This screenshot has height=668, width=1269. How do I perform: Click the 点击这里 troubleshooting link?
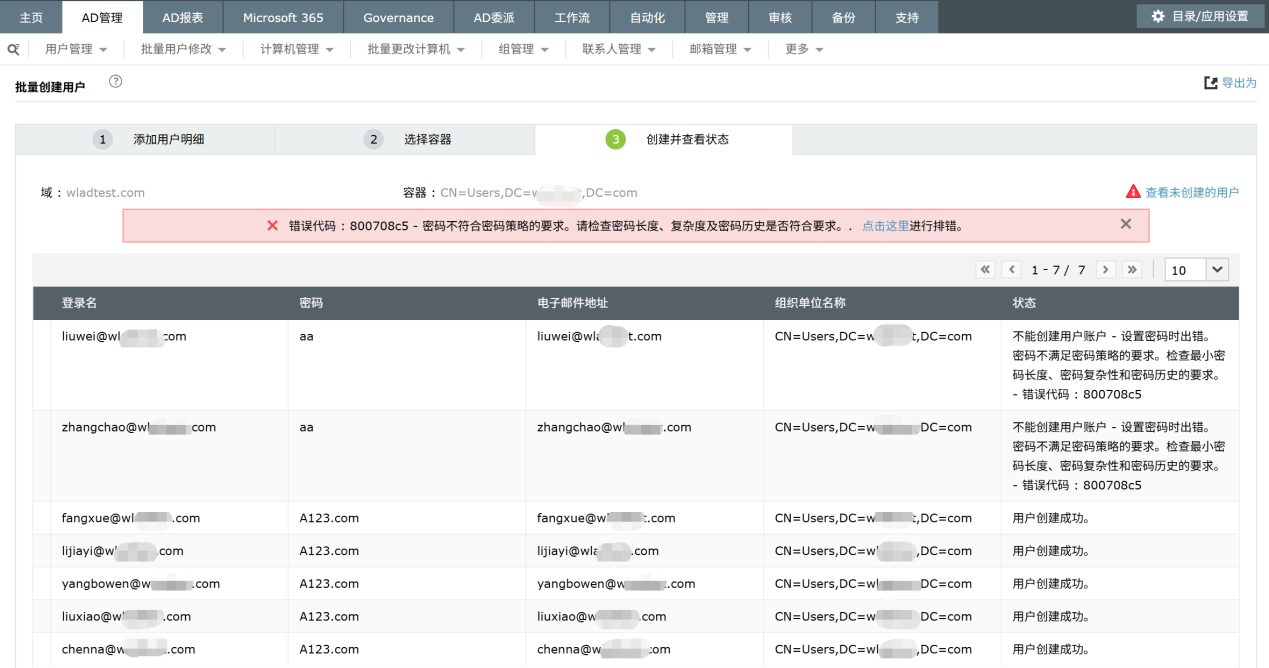coord(885,226)
